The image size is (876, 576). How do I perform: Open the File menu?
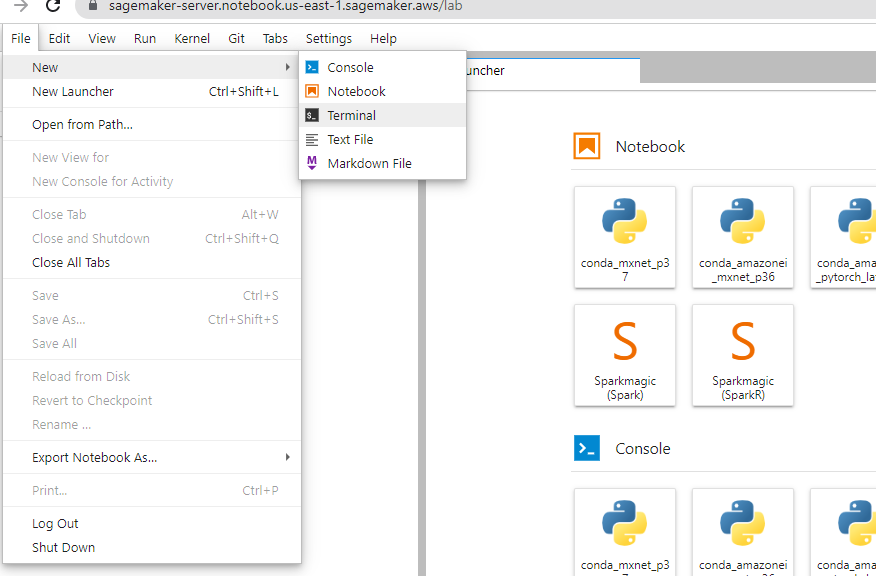[x=21, y=39]
